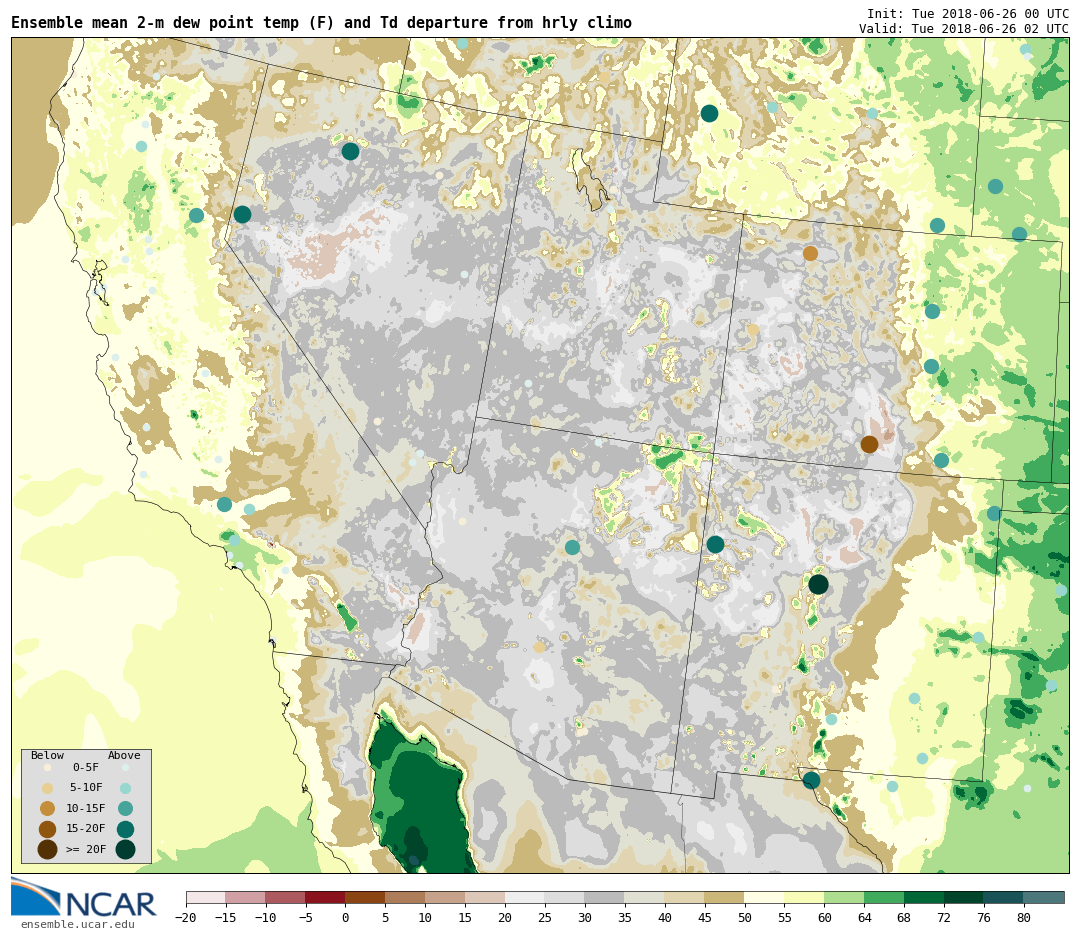Pick the legend Below dot beside 15-20F

point(48,829)
